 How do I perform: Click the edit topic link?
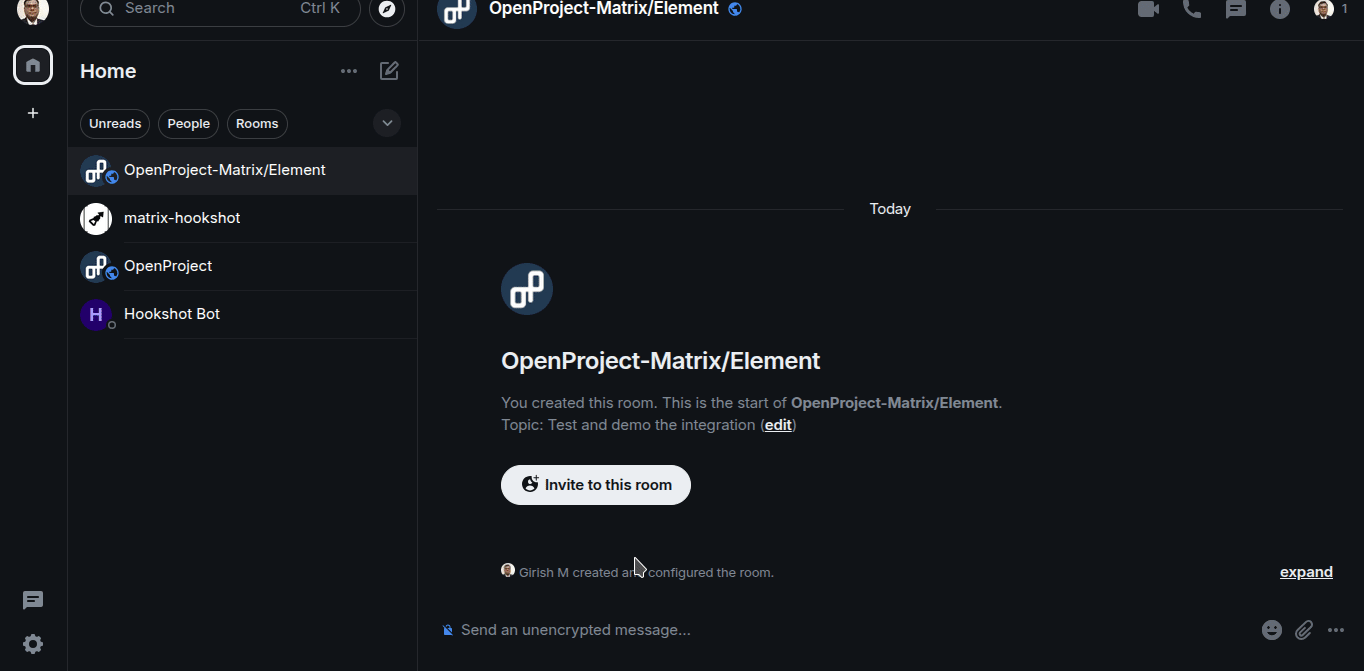[x=778, y=425]
